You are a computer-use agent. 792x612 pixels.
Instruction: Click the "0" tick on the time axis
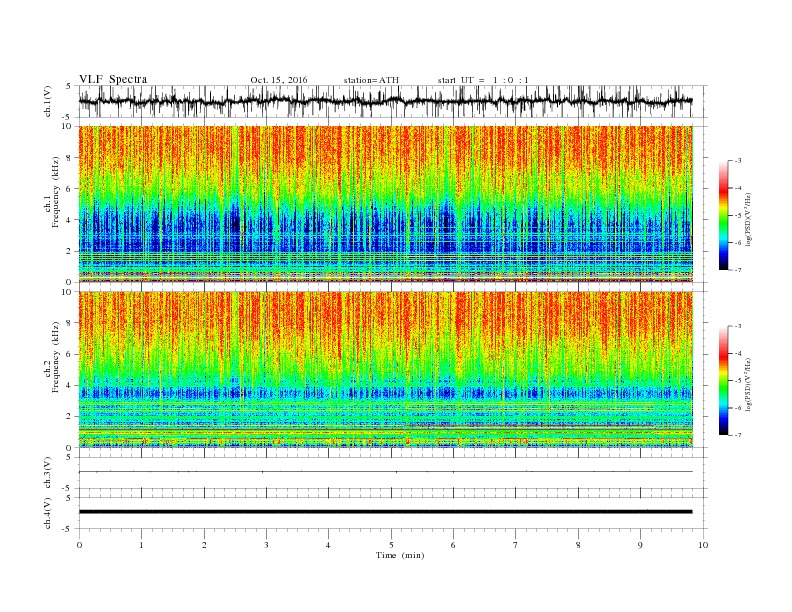(x=79, y=545)
